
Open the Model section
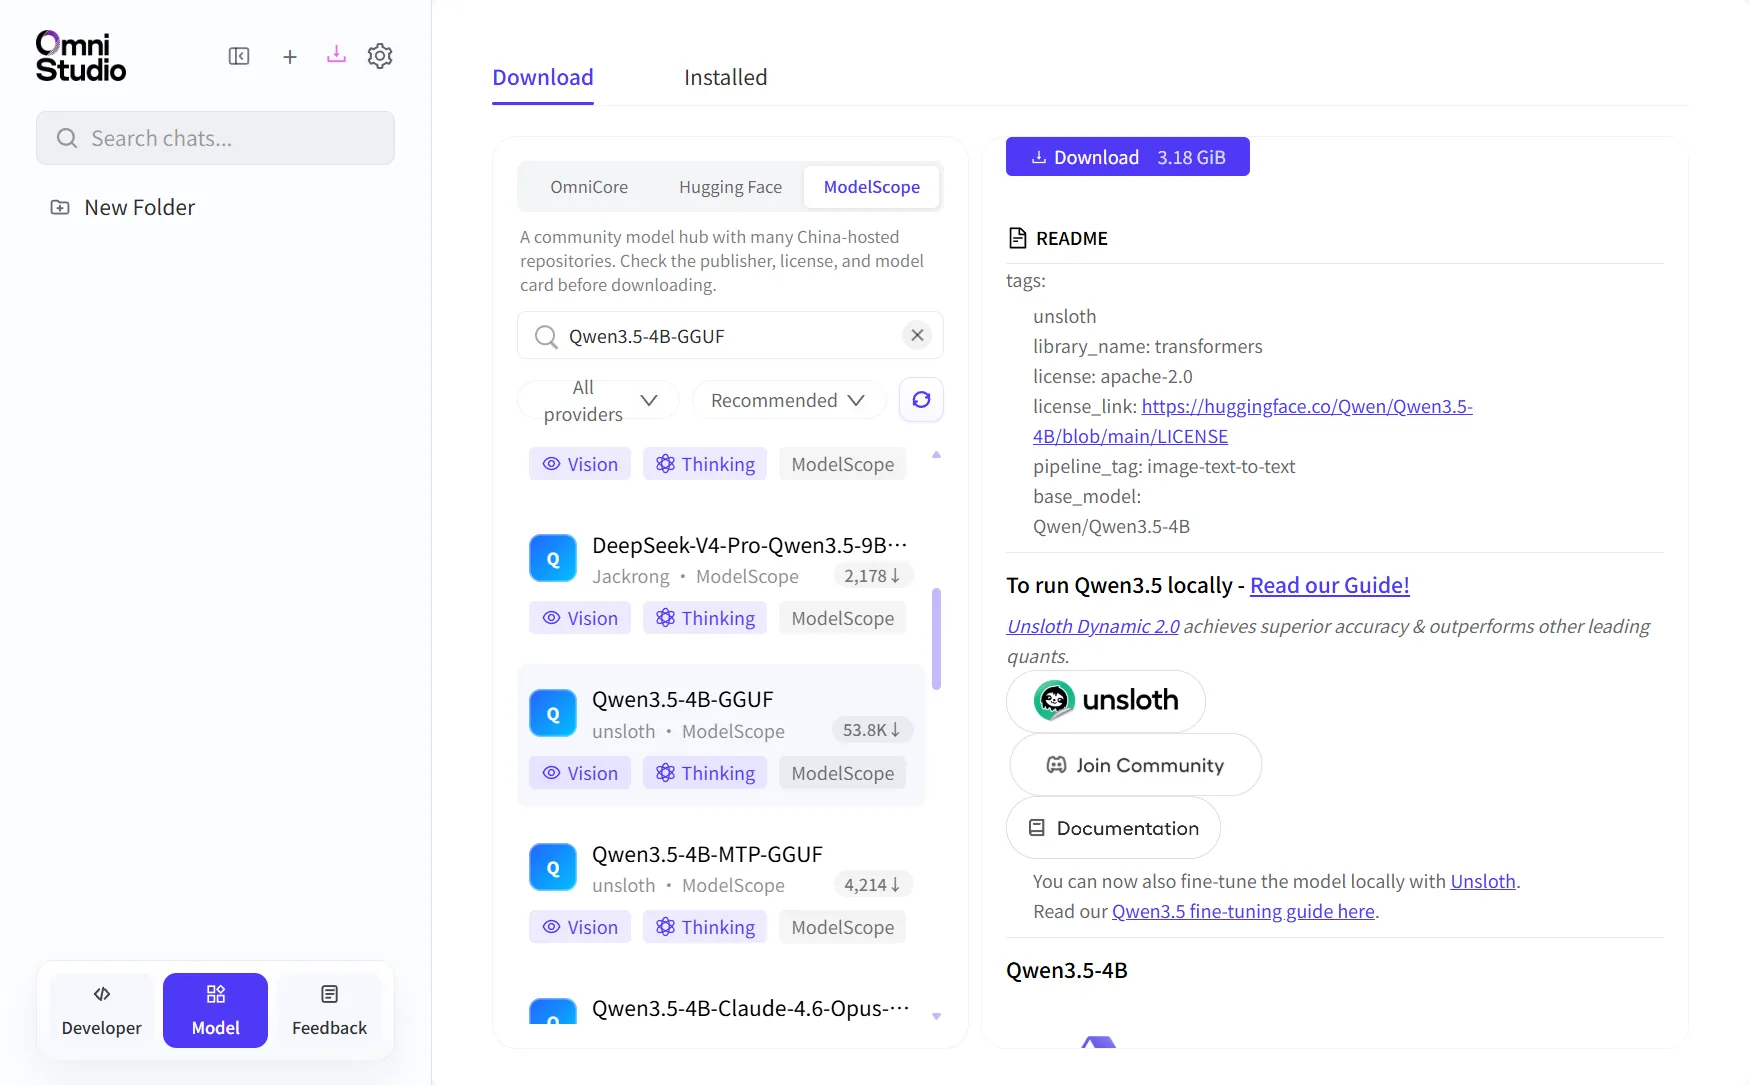point(216,1010)
